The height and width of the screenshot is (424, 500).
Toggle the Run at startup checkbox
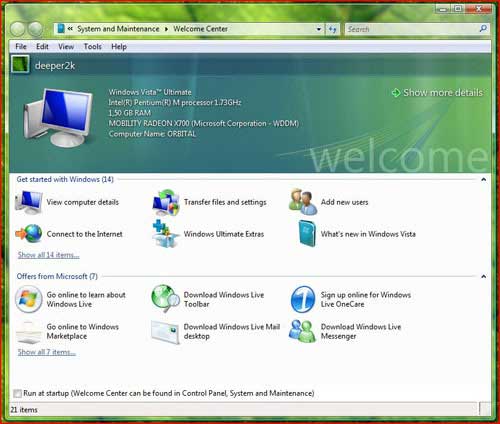(17, 394)
